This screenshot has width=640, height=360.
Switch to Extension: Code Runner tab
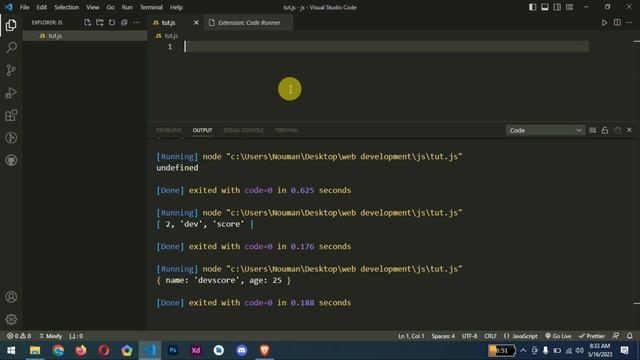point(249,22)
